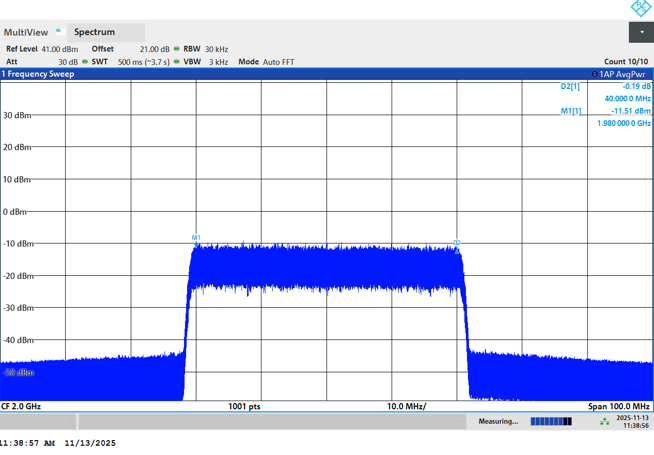
Task: Open the top-right dropdown arrow menu
Action: click(x=641, y=33)
